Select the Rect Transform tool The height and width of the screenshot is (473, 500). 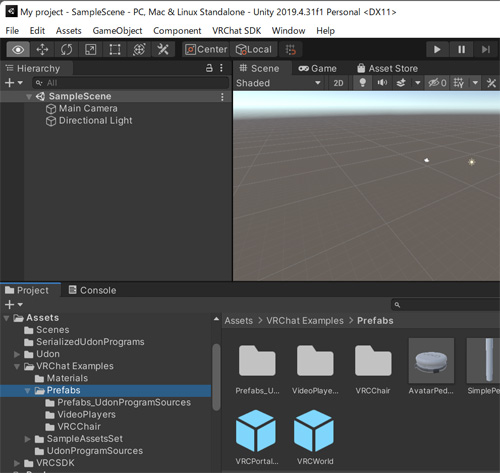pyautogui.click(x=115, y=50)
